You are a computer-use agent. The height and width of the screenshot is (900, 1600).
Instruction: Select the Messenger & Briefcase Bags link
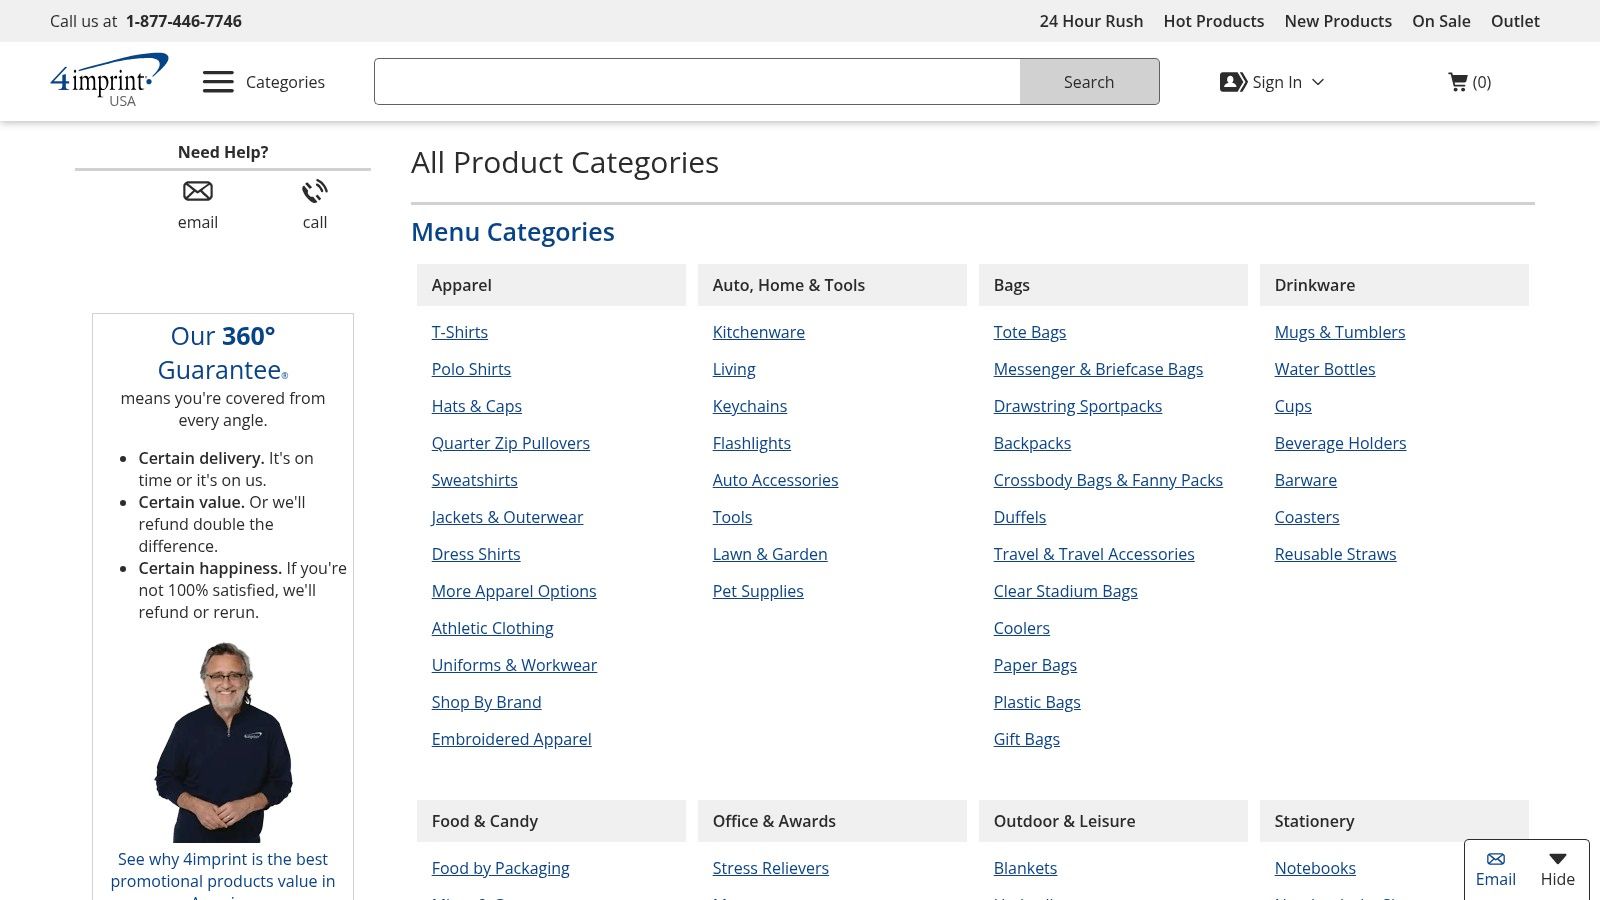coord(1098,369)
